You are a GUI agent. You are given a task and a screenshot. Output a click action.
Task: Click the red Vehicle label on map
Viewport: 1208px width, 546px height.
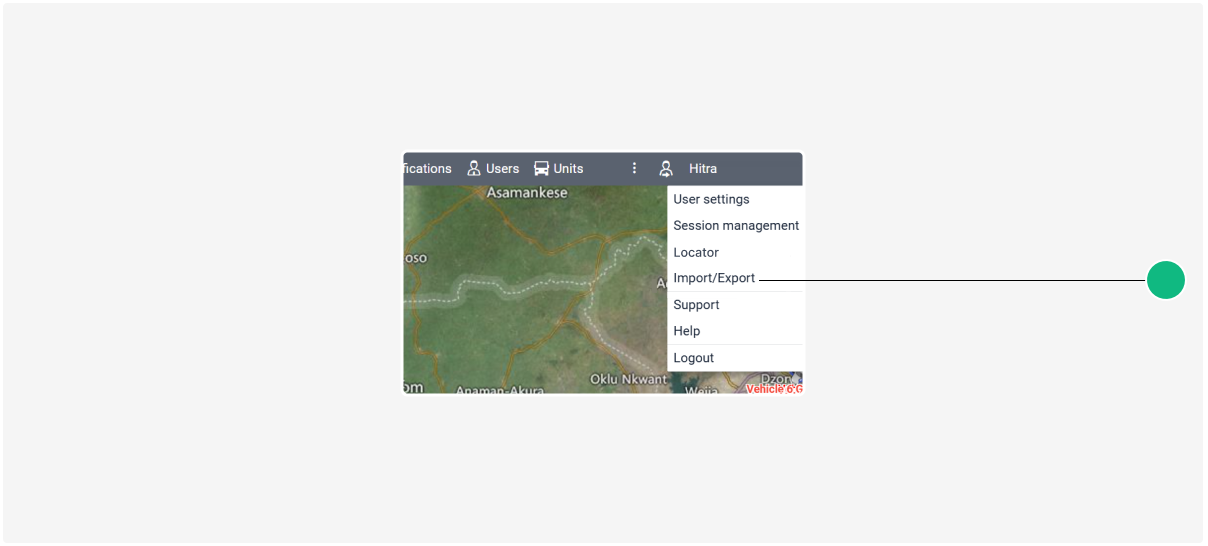click(774, 389)
